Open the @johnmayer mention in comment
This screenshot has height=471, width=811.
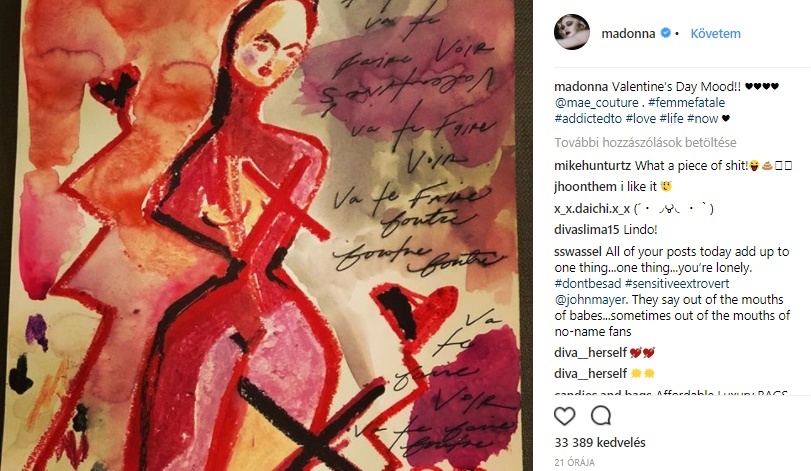point(591,299)
